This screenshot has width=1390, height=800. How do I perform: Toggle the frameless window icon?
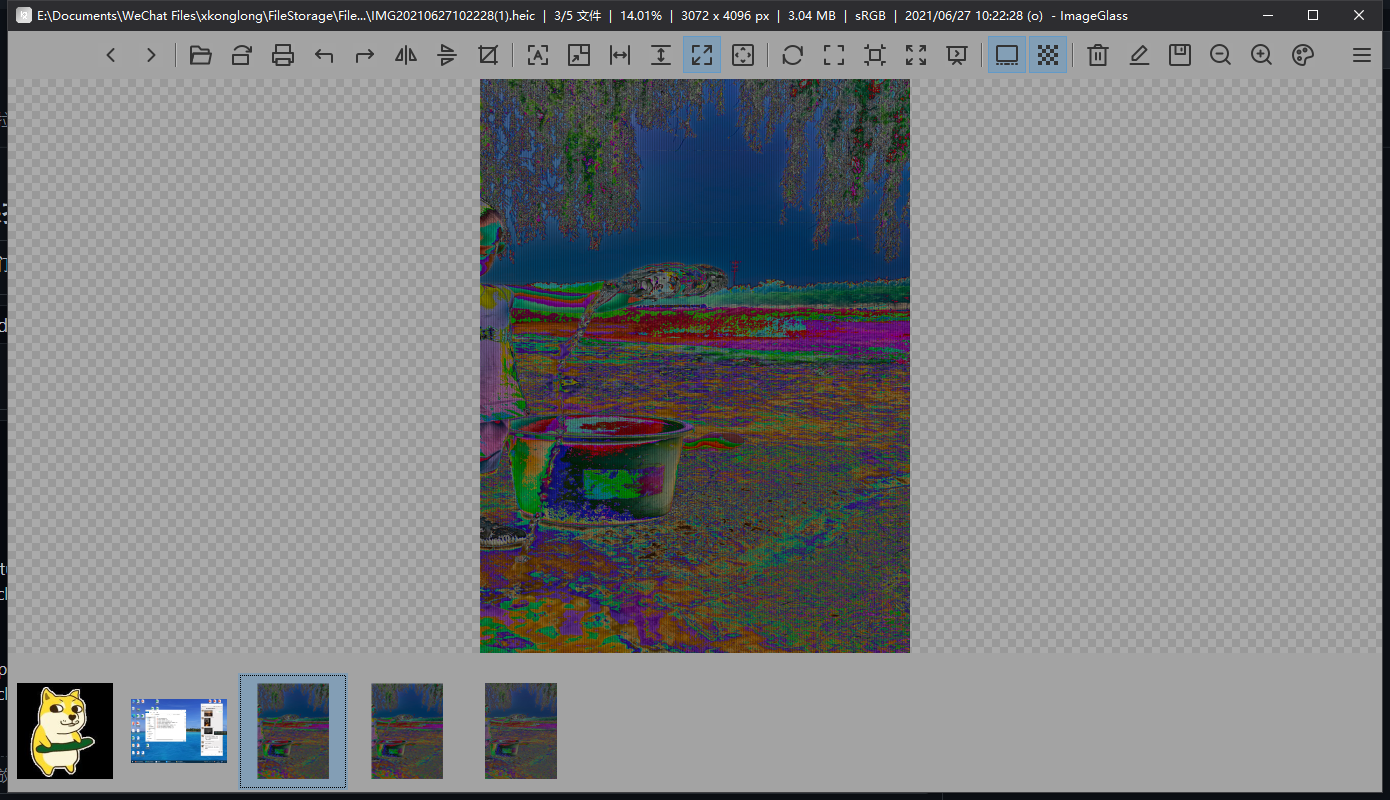click(875, 55)
